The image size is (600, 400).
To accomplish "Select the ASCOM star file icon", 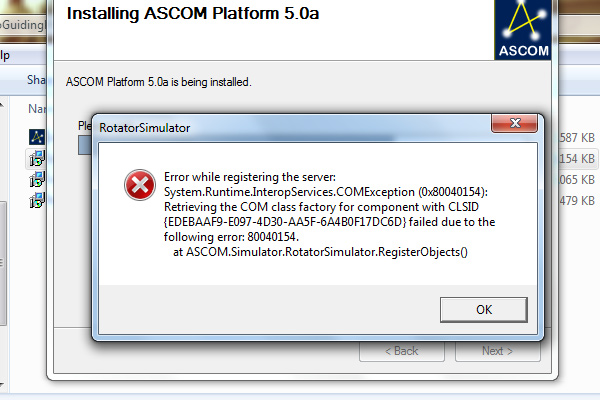I will (37, 137).
